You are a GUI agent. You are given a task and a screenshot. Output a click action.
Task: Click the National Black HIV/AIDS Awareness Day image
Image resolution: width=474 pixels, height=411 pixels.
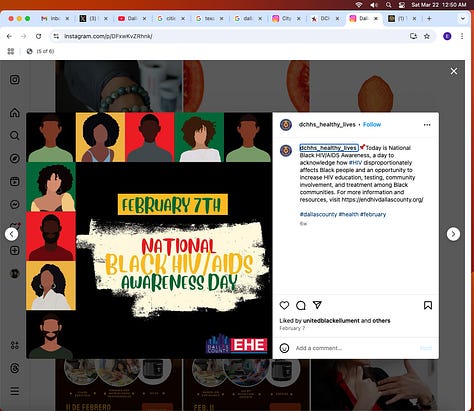click(x=149, y=236)
